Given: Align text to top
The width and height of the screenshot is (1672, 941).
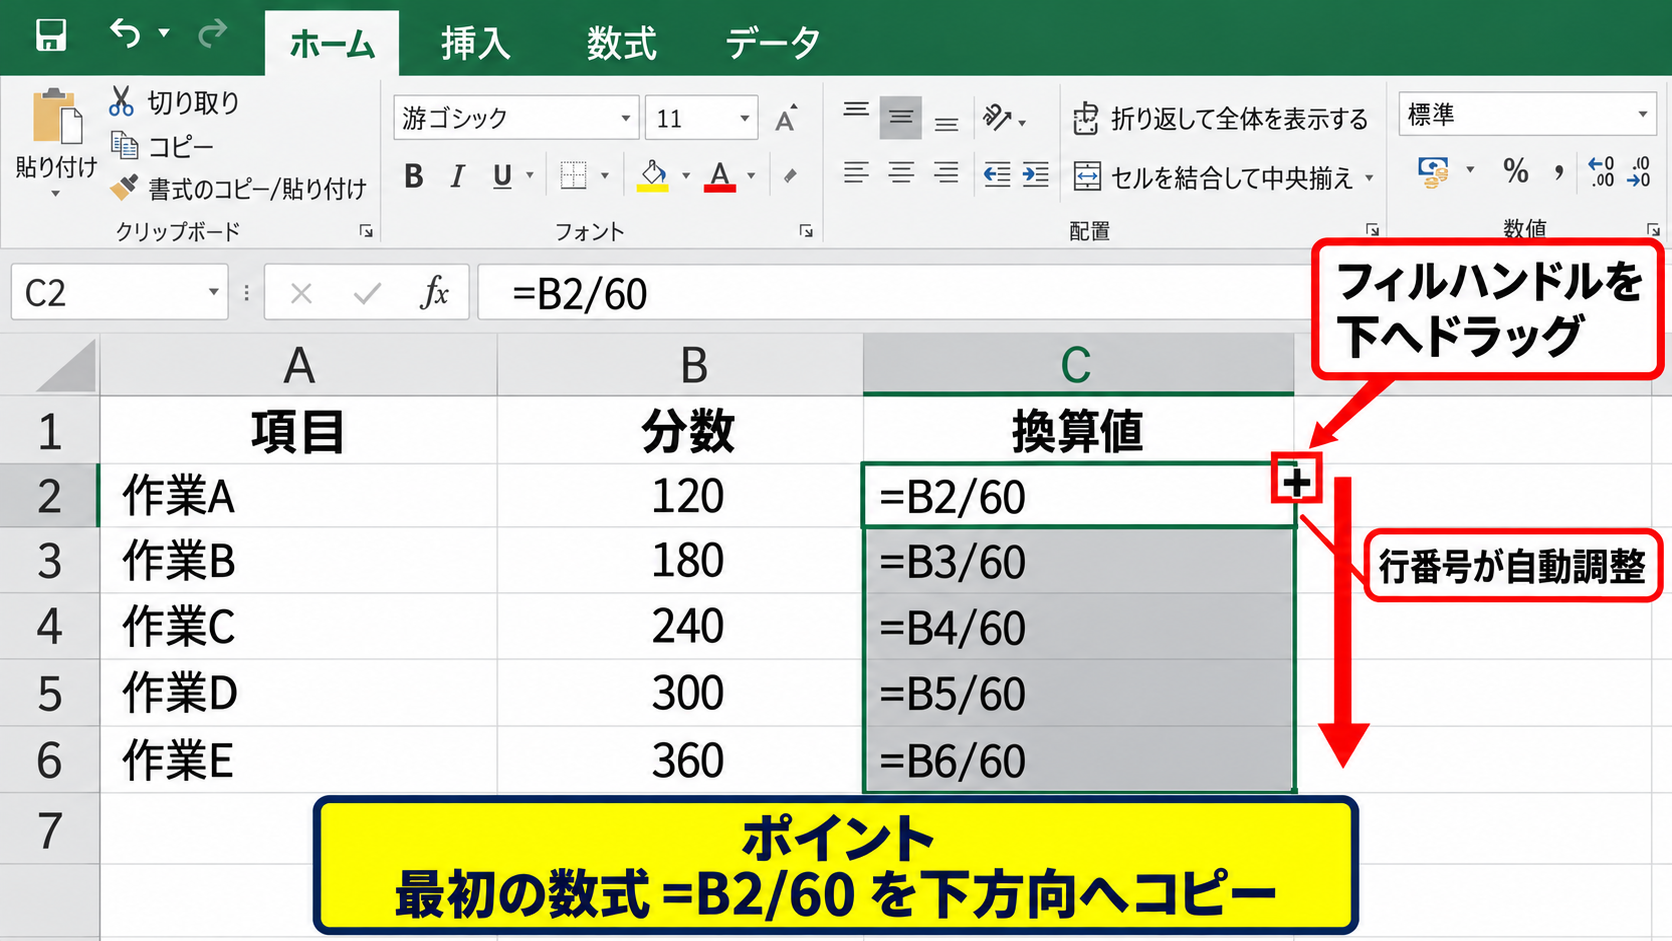Looking at the screenshot, I should point(856,111).
